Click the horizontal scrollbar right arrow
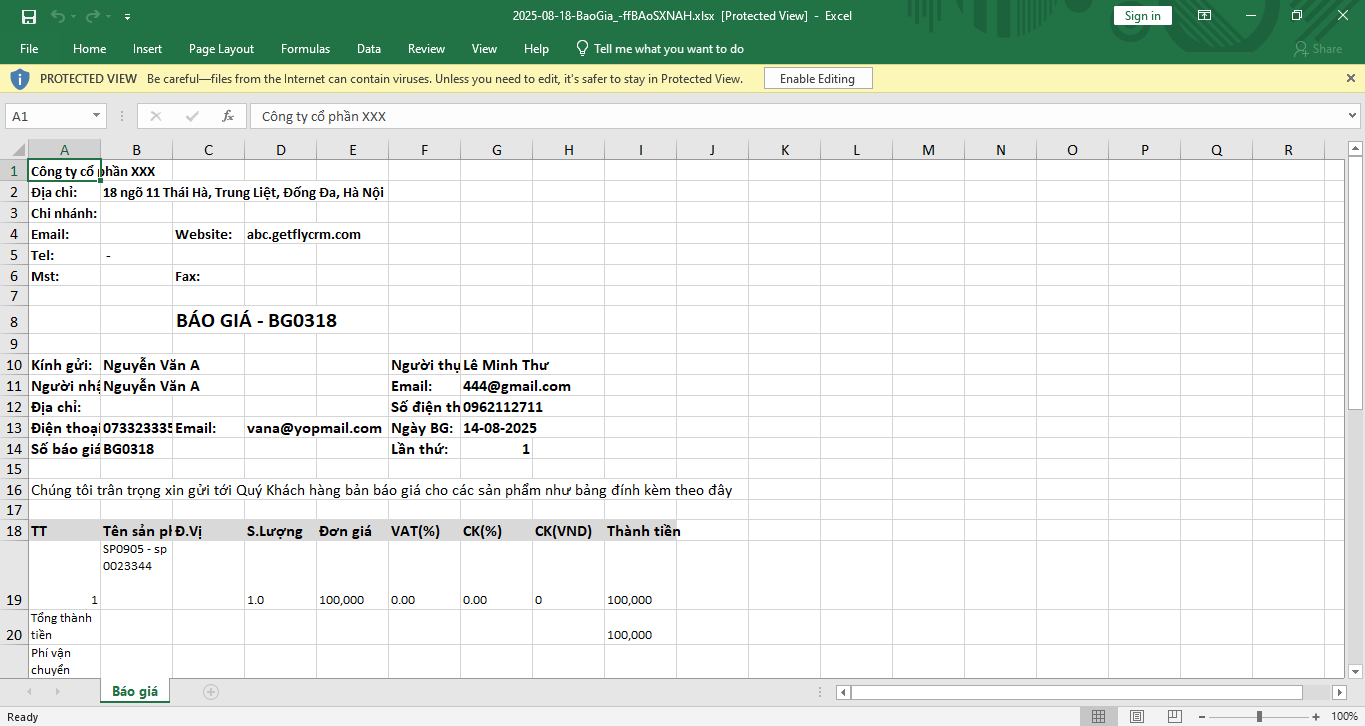The width and height of the screenshot is (1365, 726). point(1340,692)
